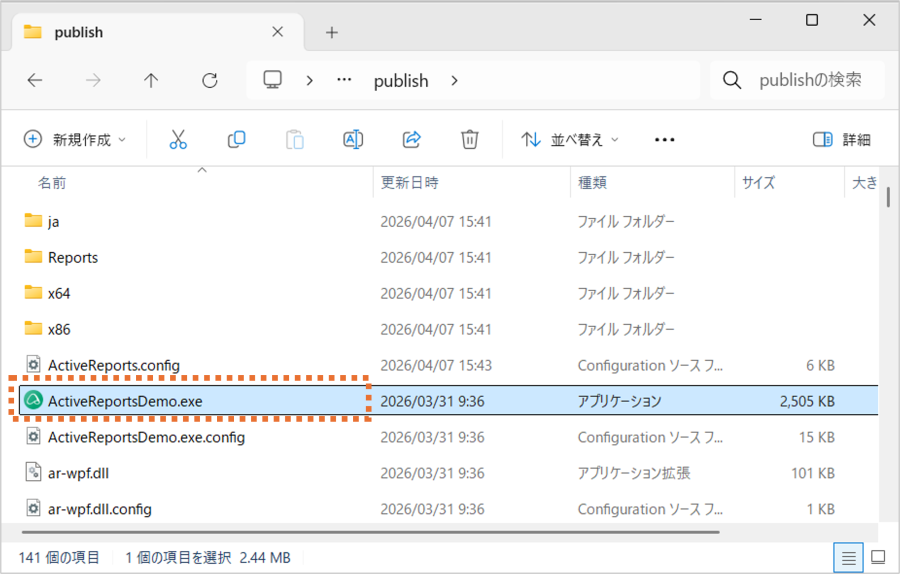Image resolution: width=900 pixels, height=574 pixels.
Task: Sort by the 種類 column header
Action: coord(592,183)
